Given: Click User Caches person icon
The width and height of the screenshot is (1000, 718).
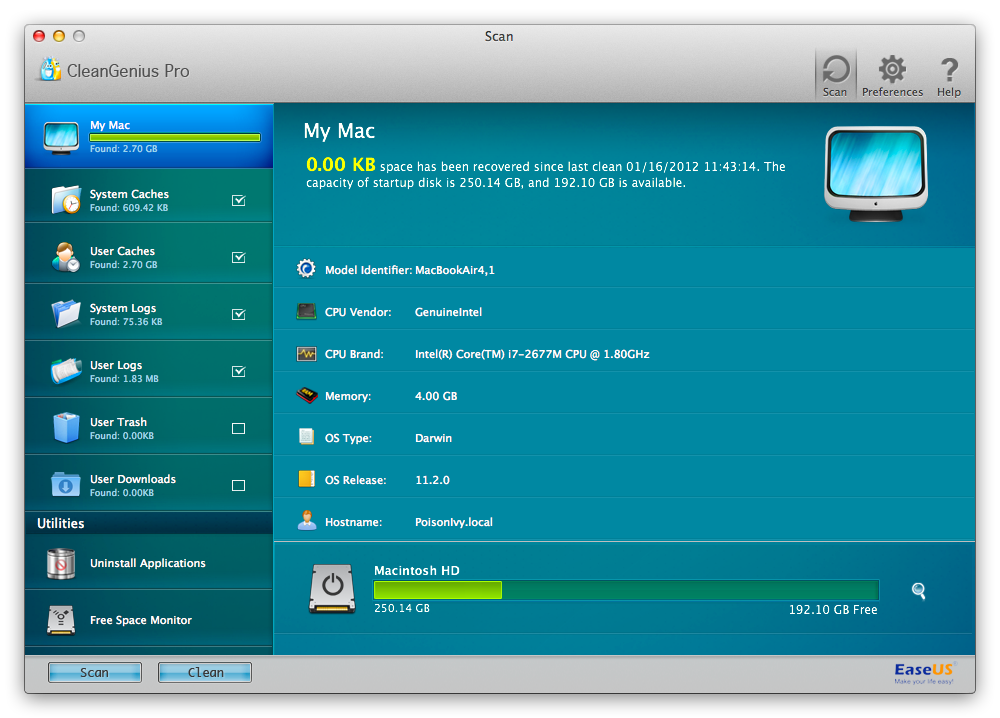Looking at the screenshot, I should pos(65,257).
